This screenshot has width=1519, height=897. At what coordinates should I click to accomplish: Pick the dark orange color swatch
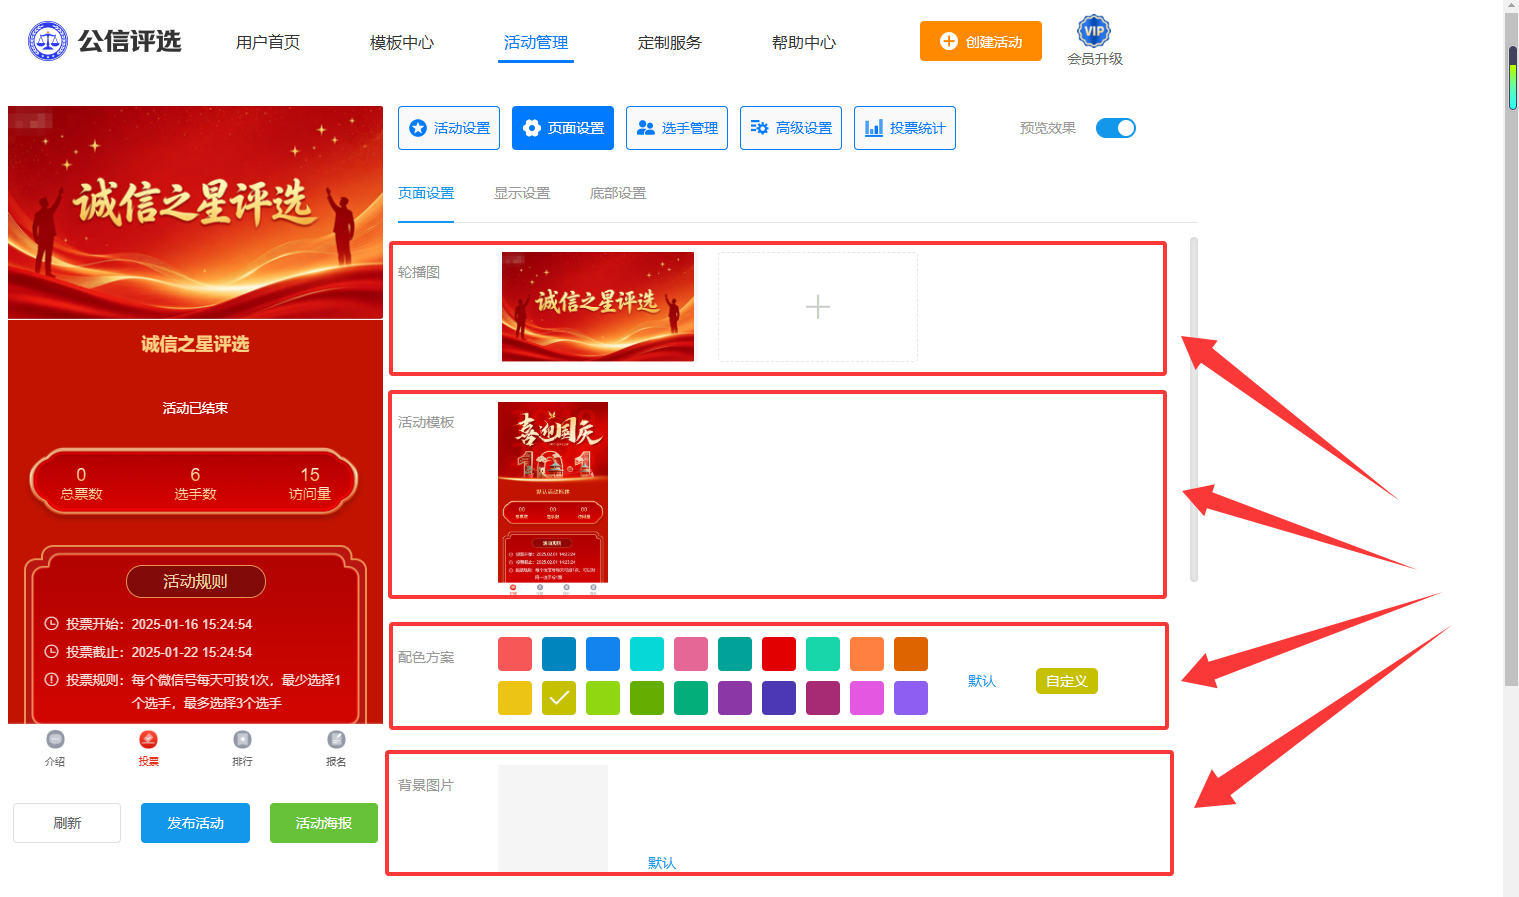click(x=911, y=654)
